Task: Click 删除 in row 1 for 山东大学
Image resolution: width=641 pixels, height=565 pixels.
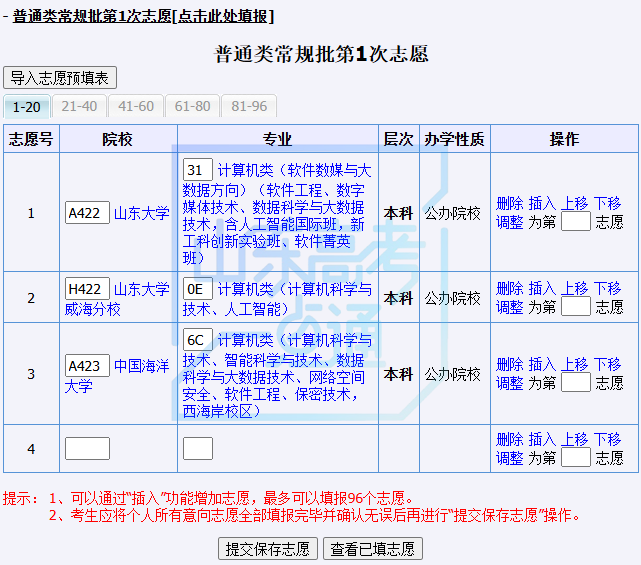Action: tap(509, 203)
